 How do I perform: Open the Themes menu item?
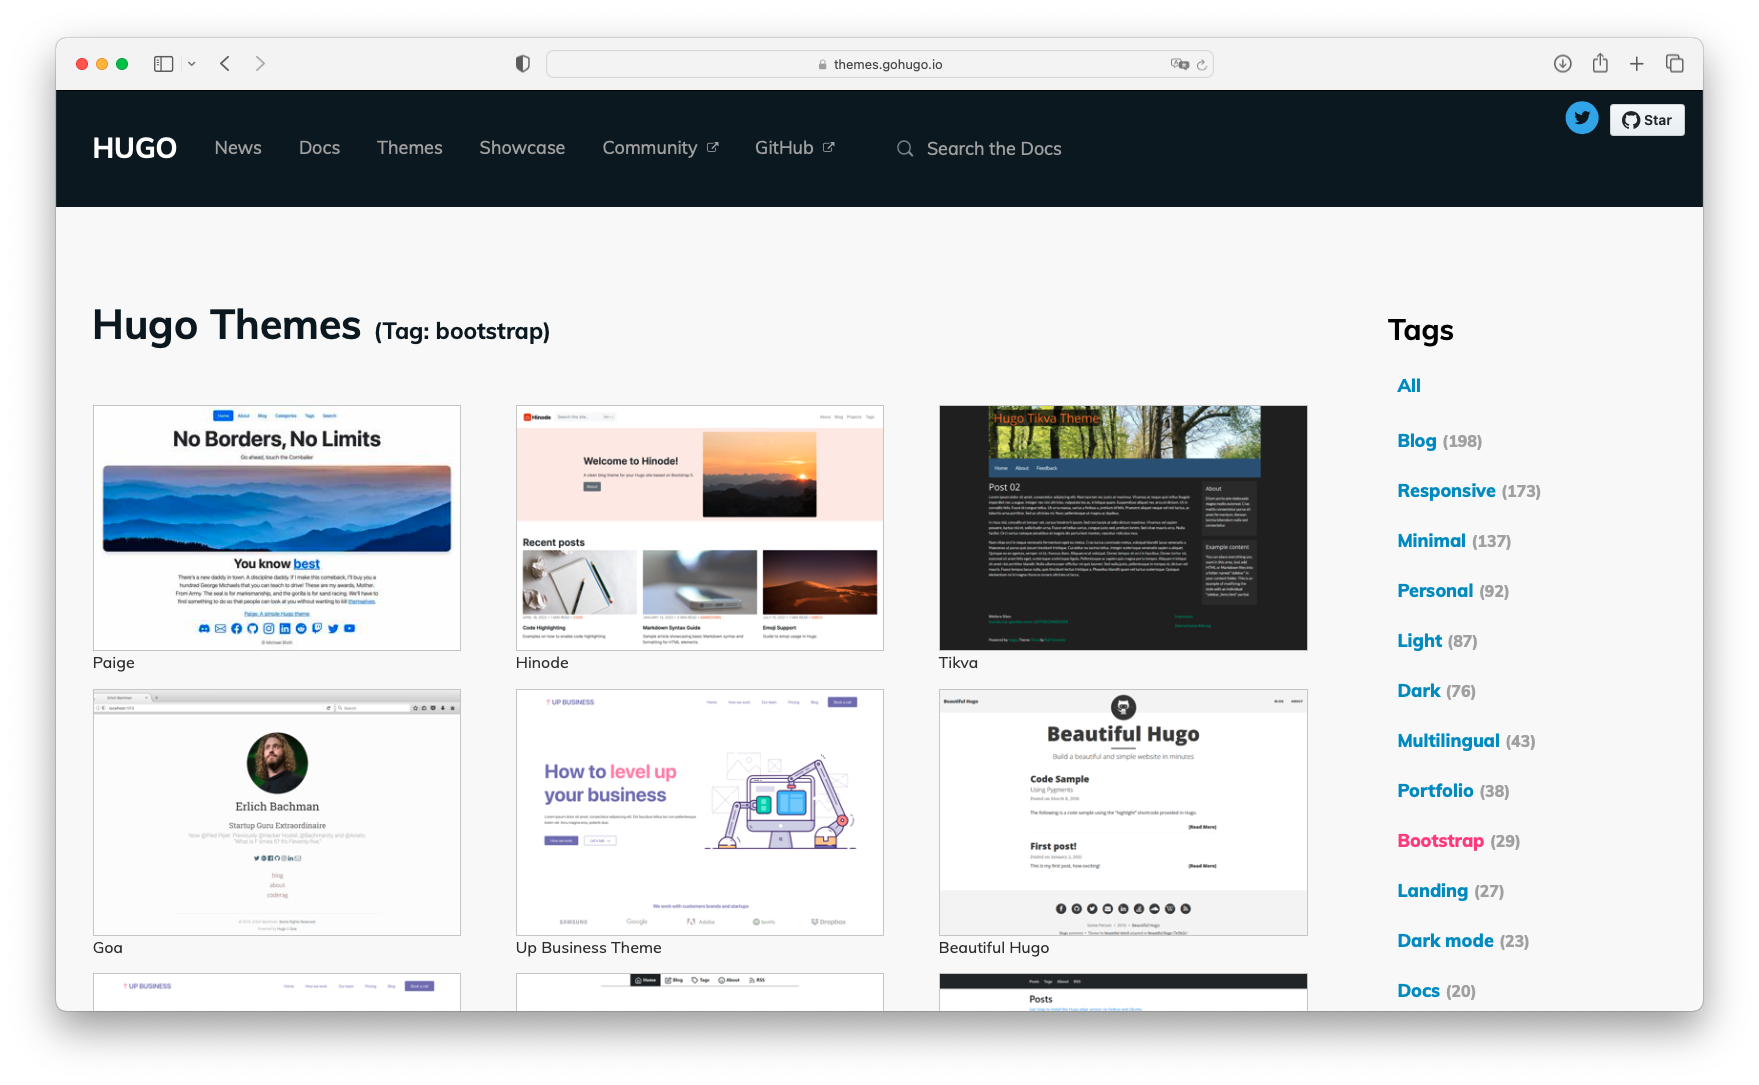click(409, 148)
